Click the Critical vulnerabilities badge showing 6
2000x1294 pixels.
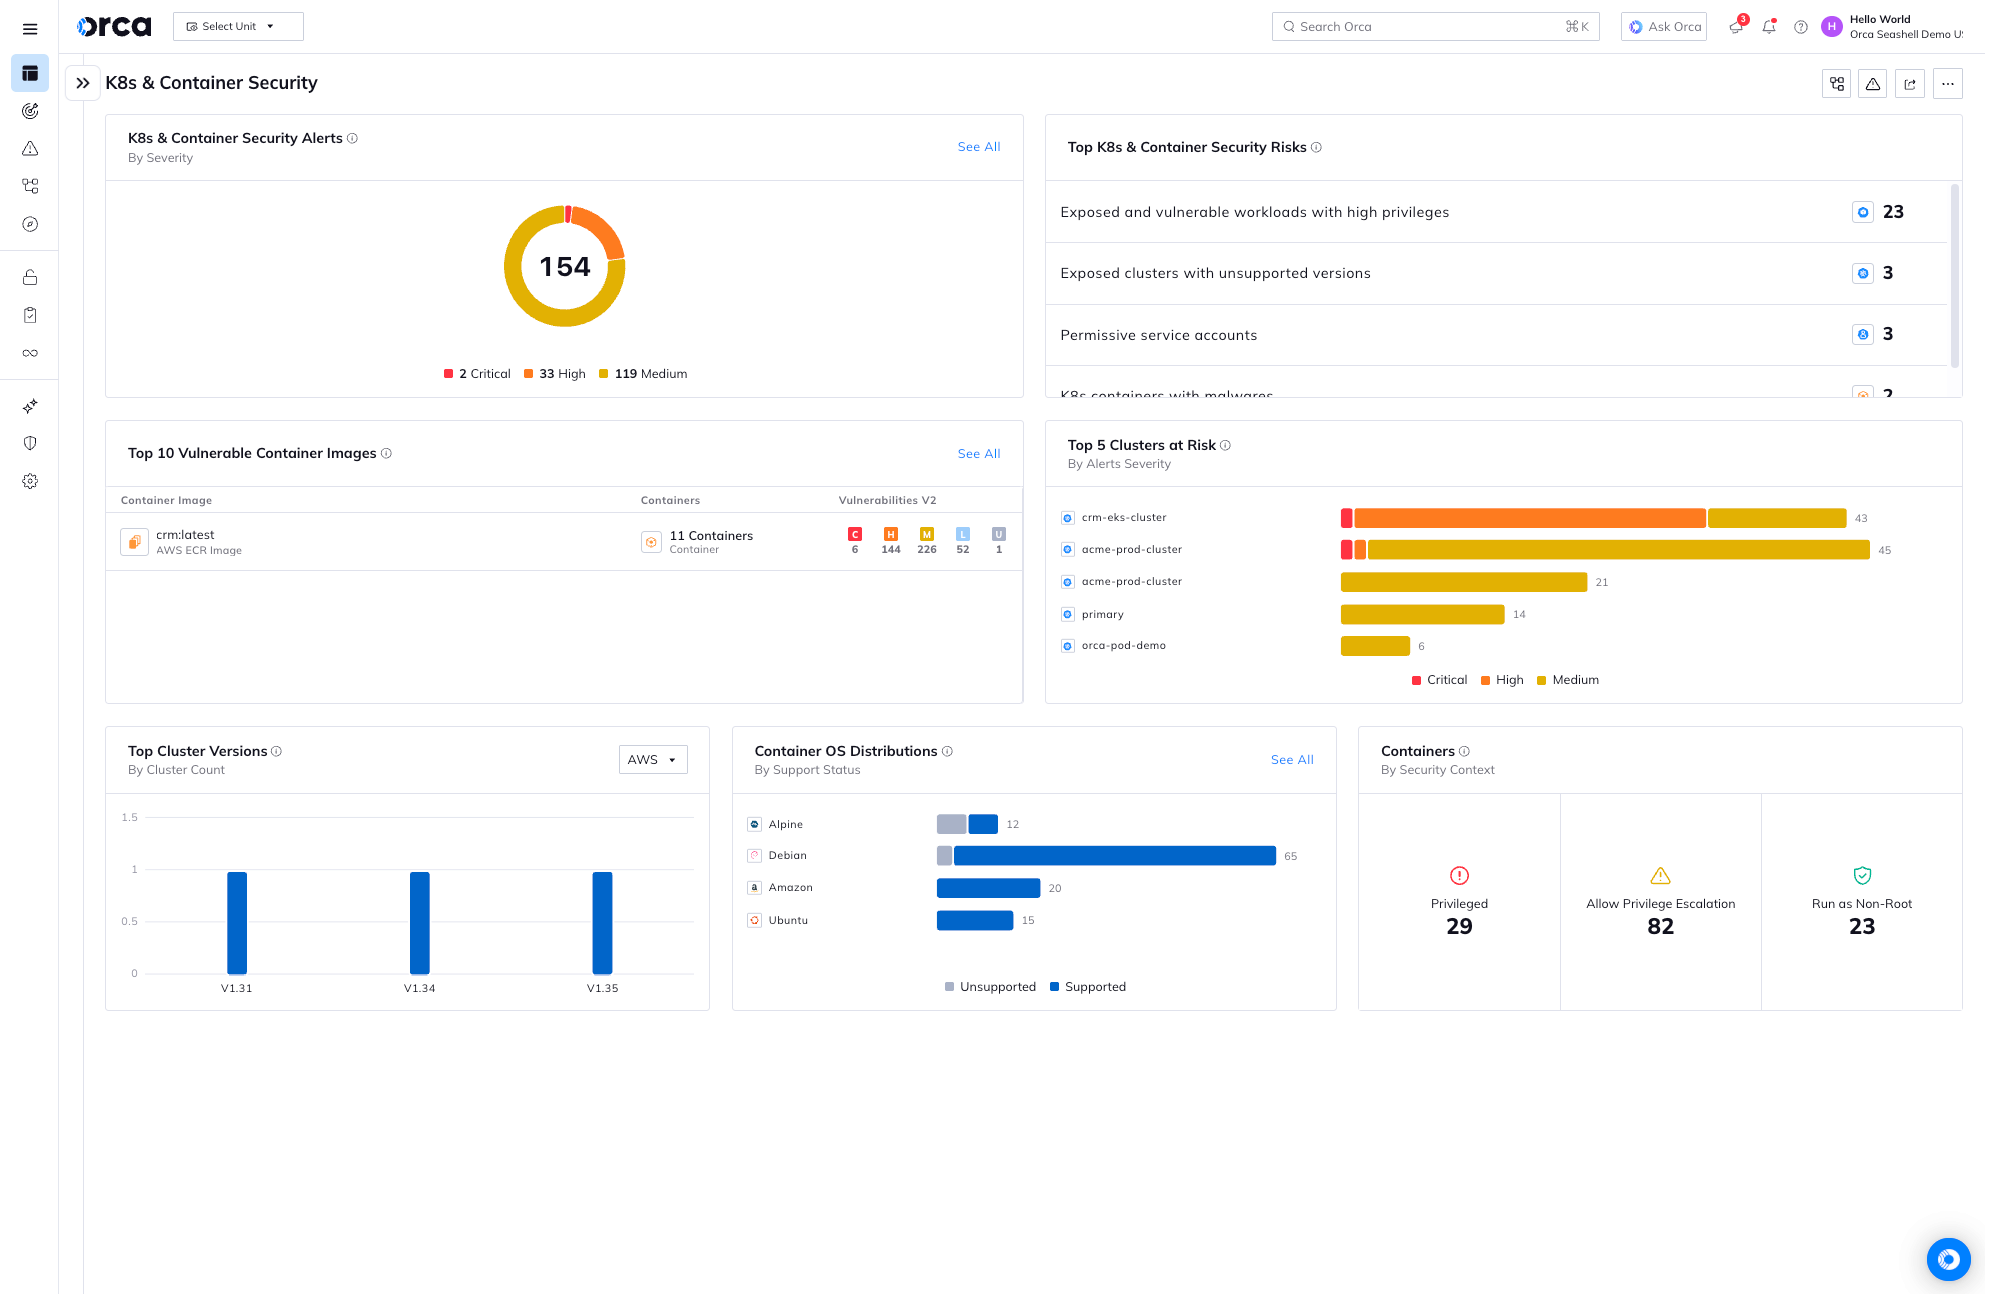pyautogui.click(x=855, y=541)
